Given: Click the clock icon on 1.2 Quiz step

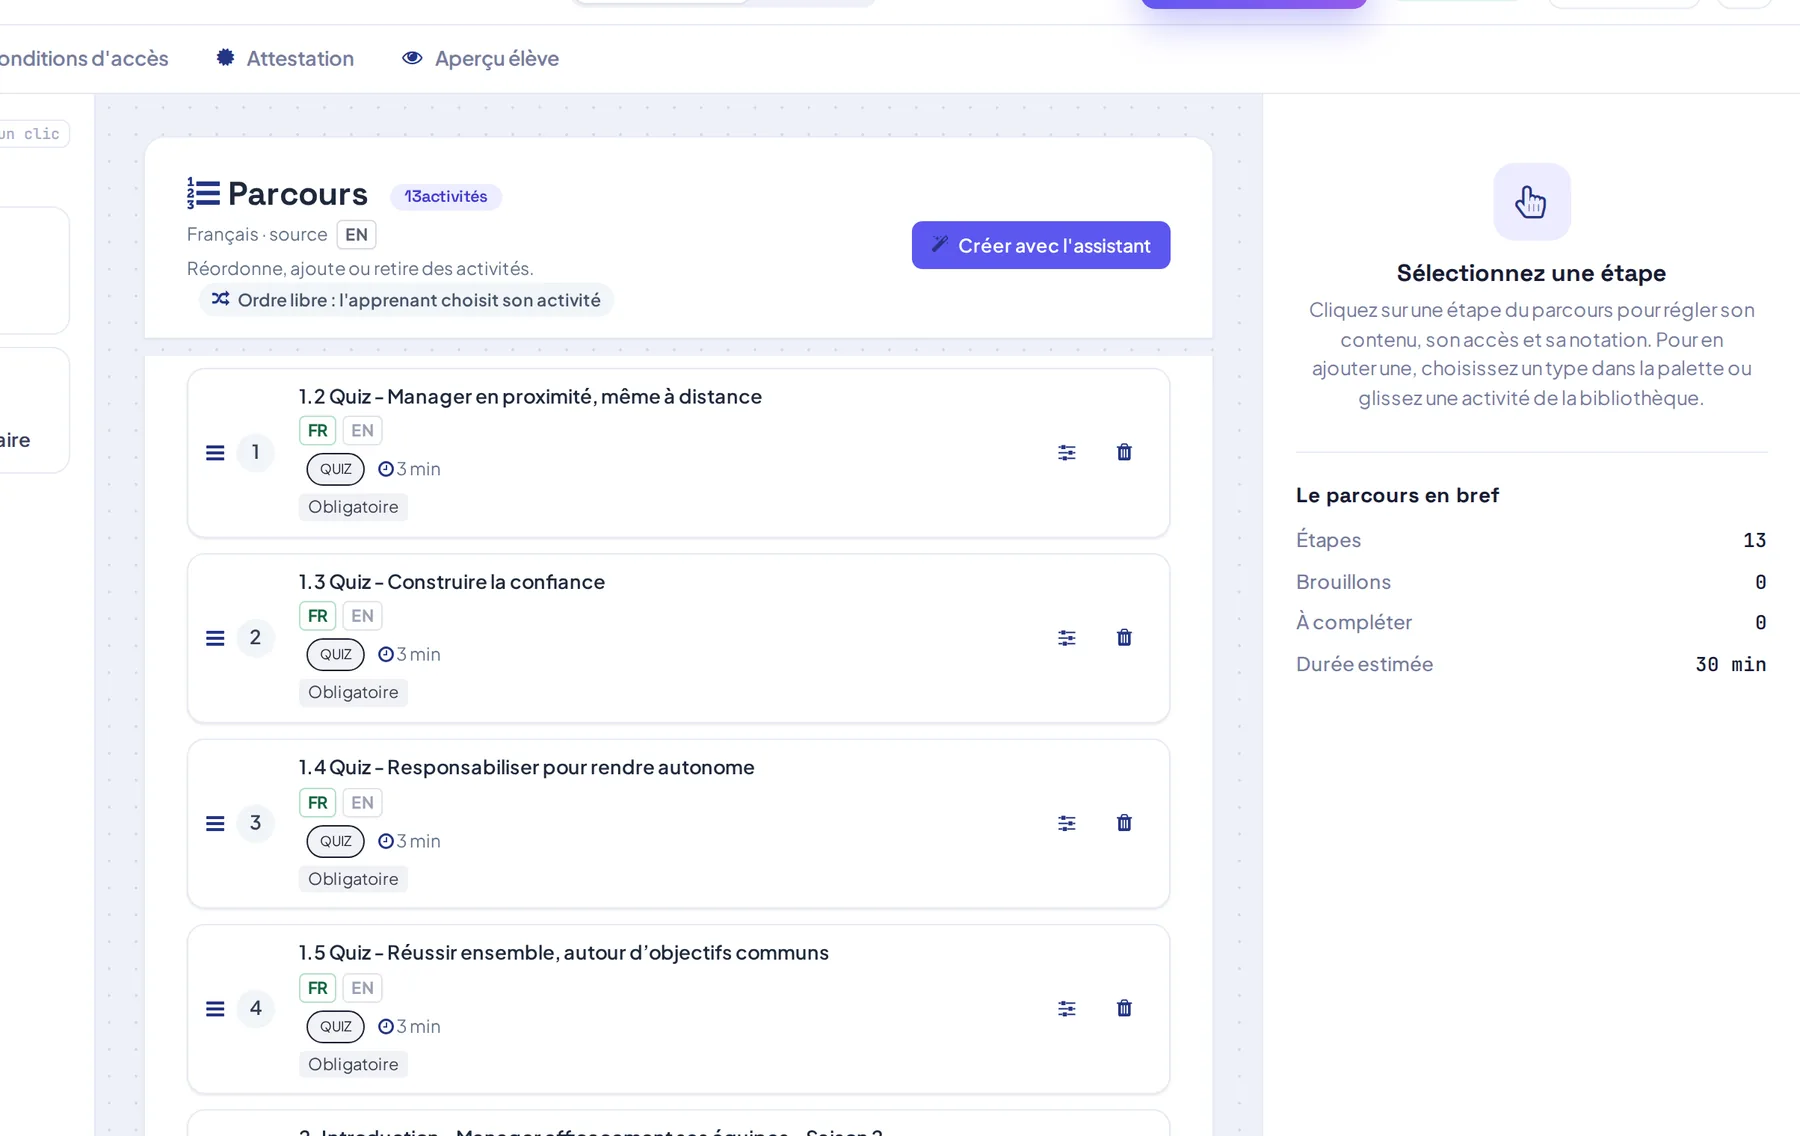Looking at the screenshot, I should [385, 469].
